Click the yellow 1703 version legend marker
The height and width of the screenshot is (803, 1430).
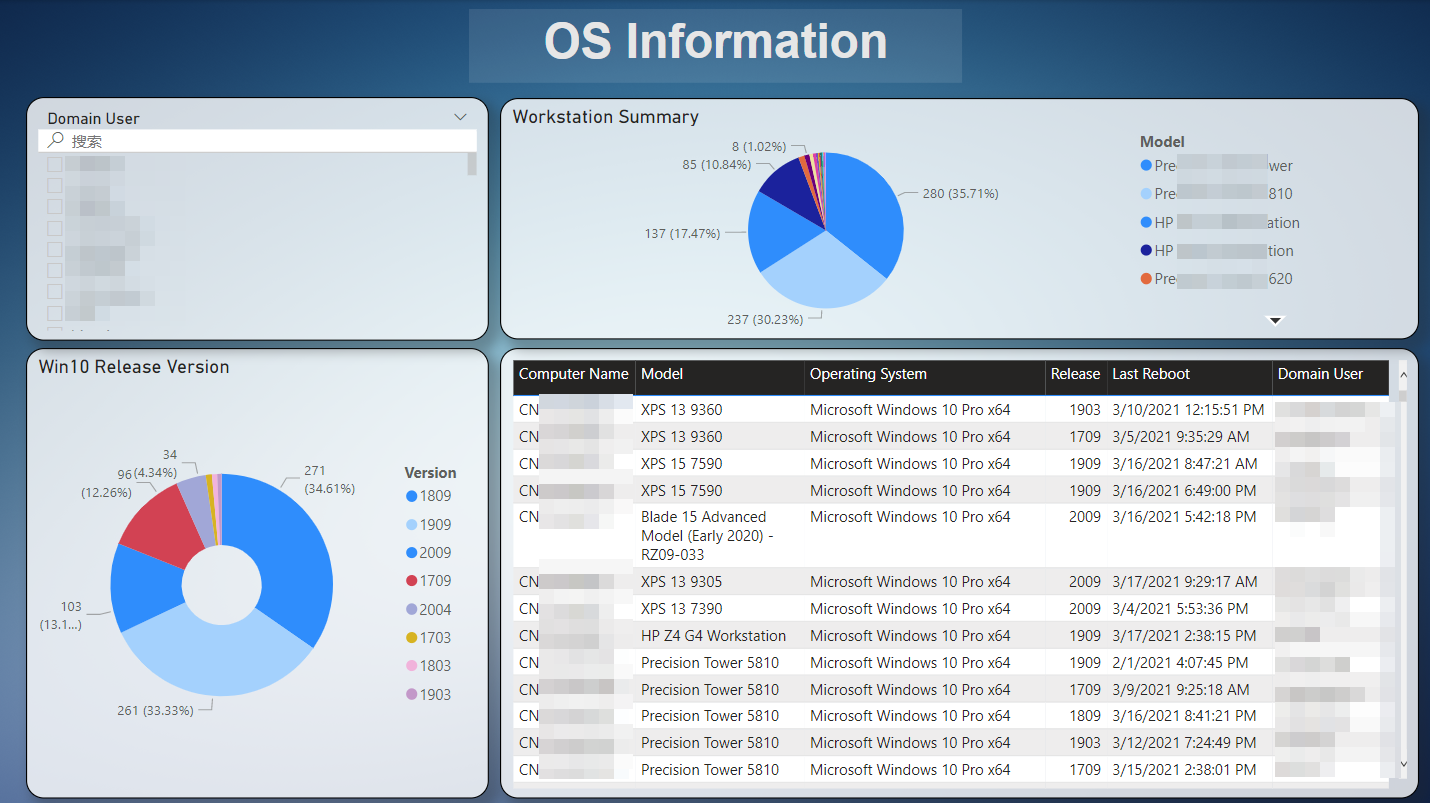[412, 638]
